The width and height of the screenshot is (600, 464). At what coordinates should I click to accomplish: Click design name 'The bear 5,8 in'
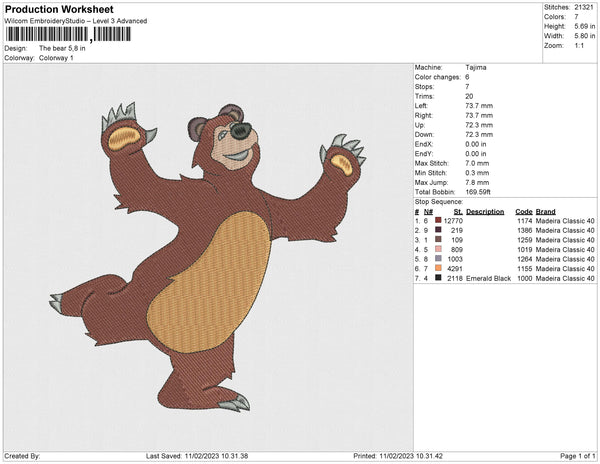point(62,49)
